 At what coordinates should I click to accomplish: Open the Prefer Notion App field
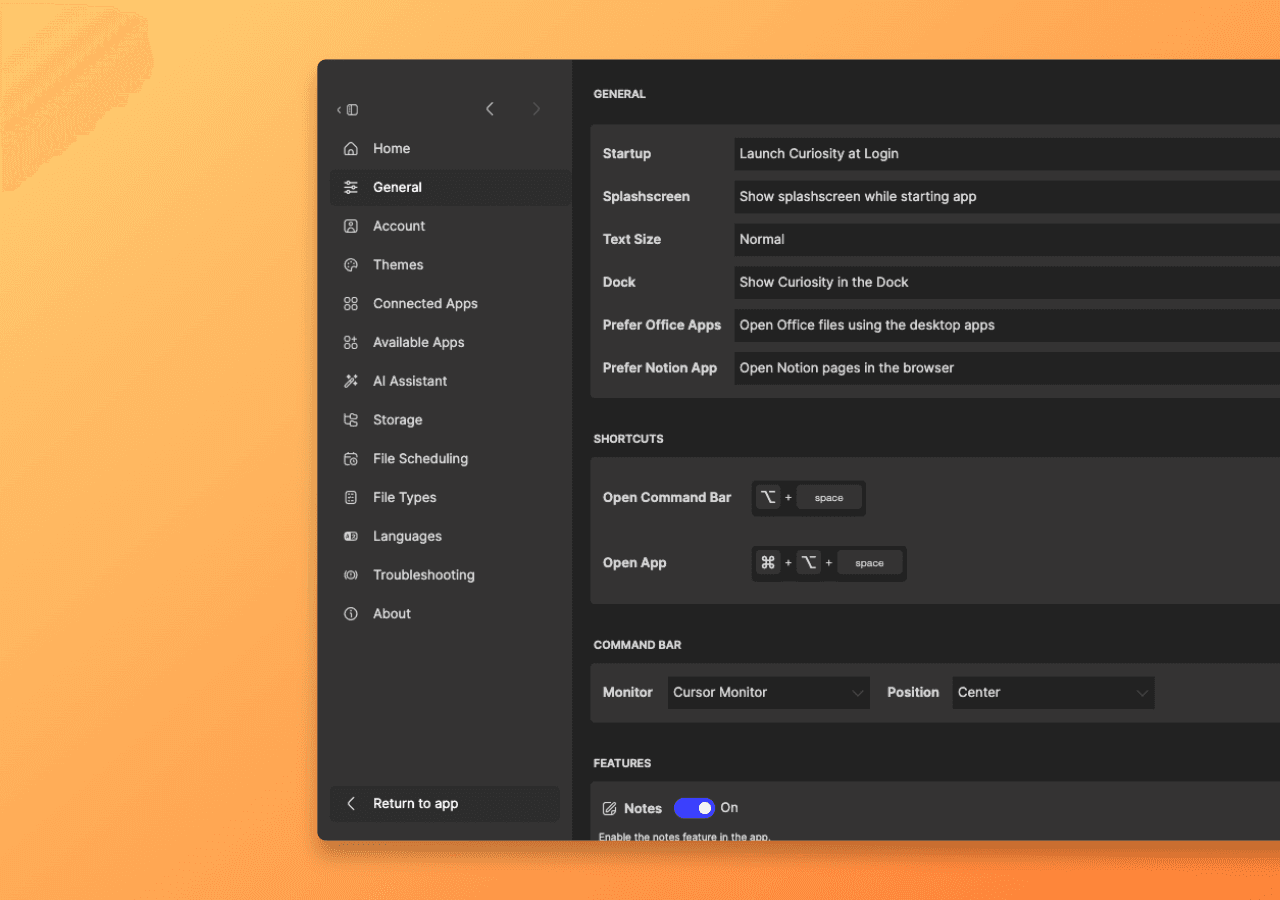click(x=1007, y=368)
